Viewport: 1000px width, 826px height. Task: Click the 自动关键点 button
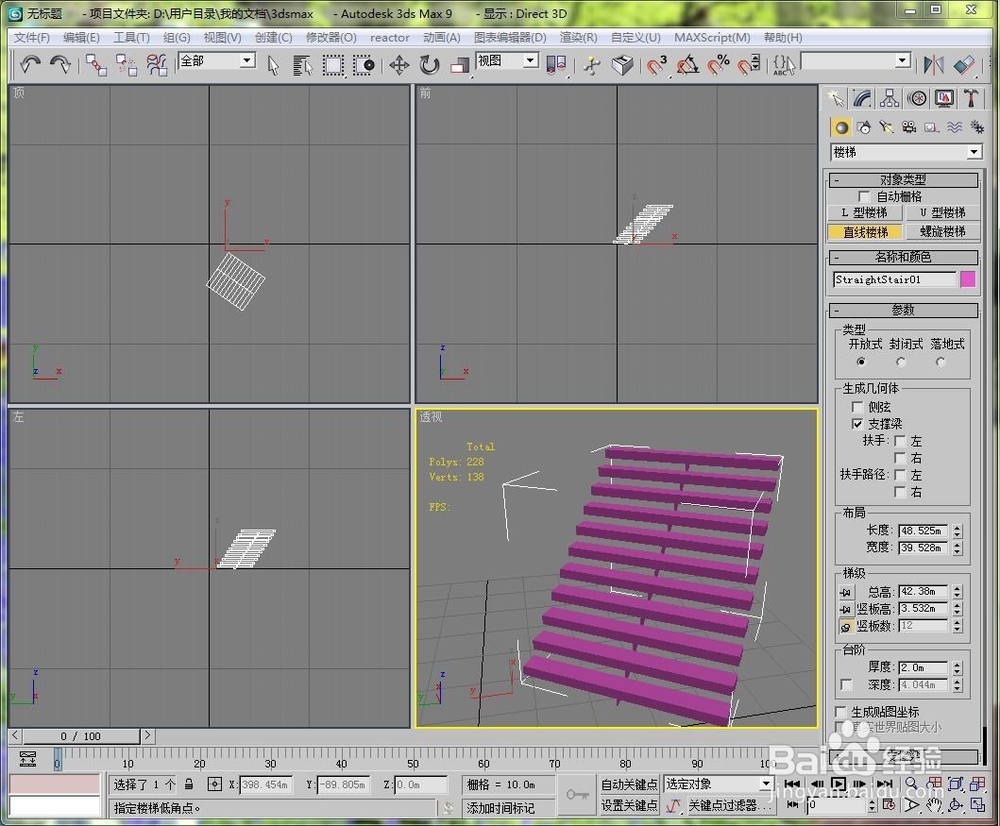point(629,784)
